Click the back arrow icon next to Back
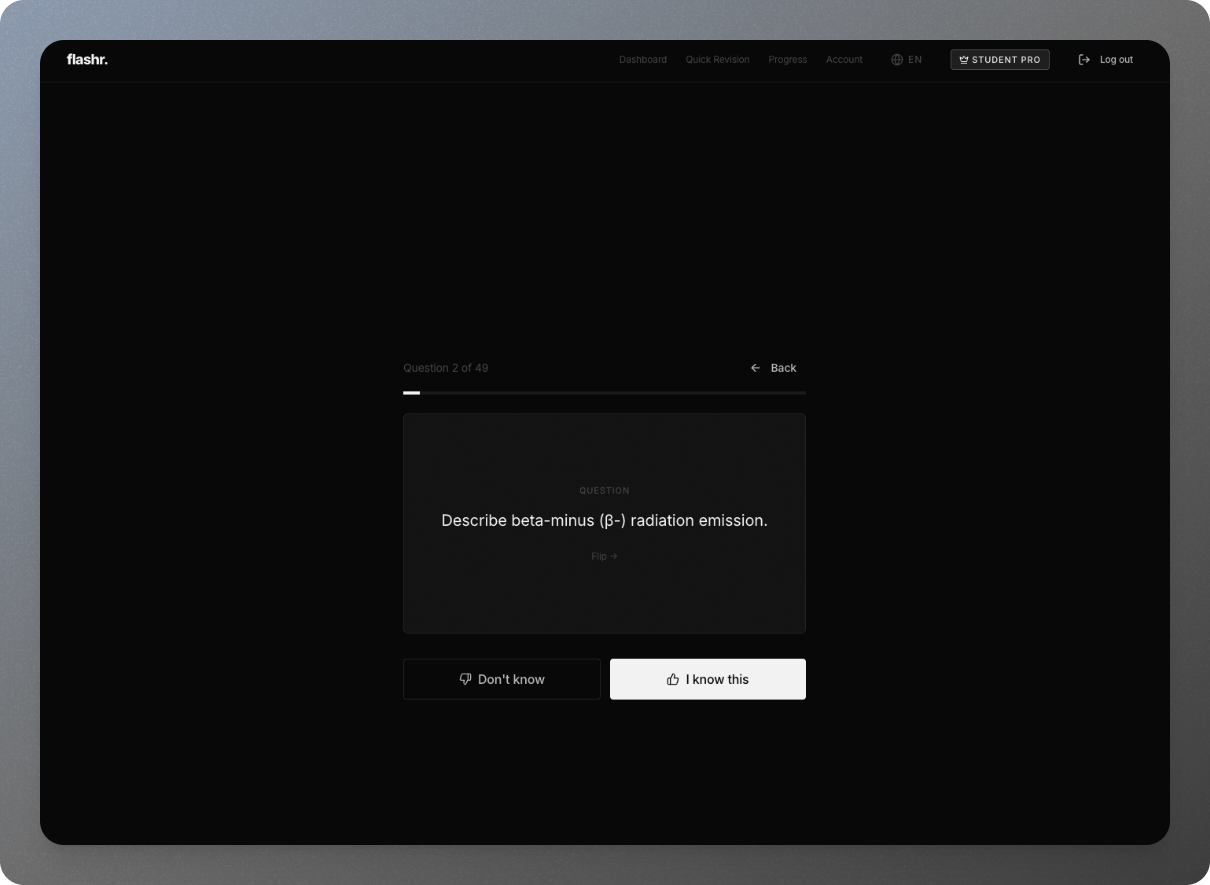 pos(756,368)
